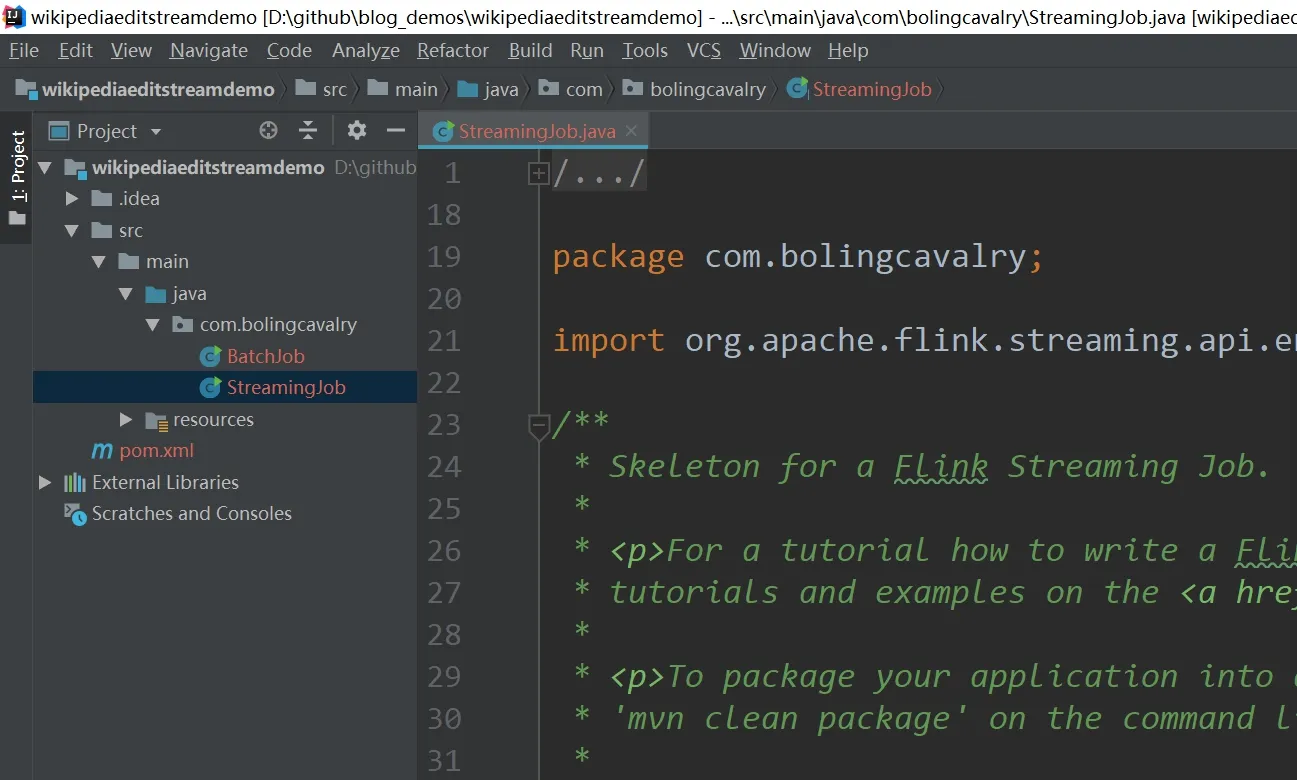This screenshot has width=1297, height=780.
Task: Click the IntelliJ IDEA logo in title bar
Action: click(14, 16)
